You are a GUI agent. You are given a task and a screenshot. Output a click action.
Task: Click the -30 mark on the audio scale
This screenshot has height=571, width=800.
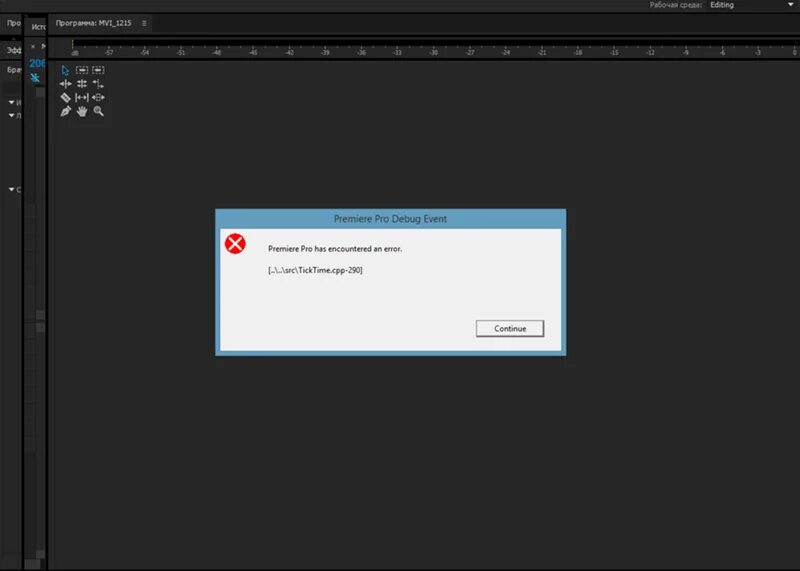[433, 52]
